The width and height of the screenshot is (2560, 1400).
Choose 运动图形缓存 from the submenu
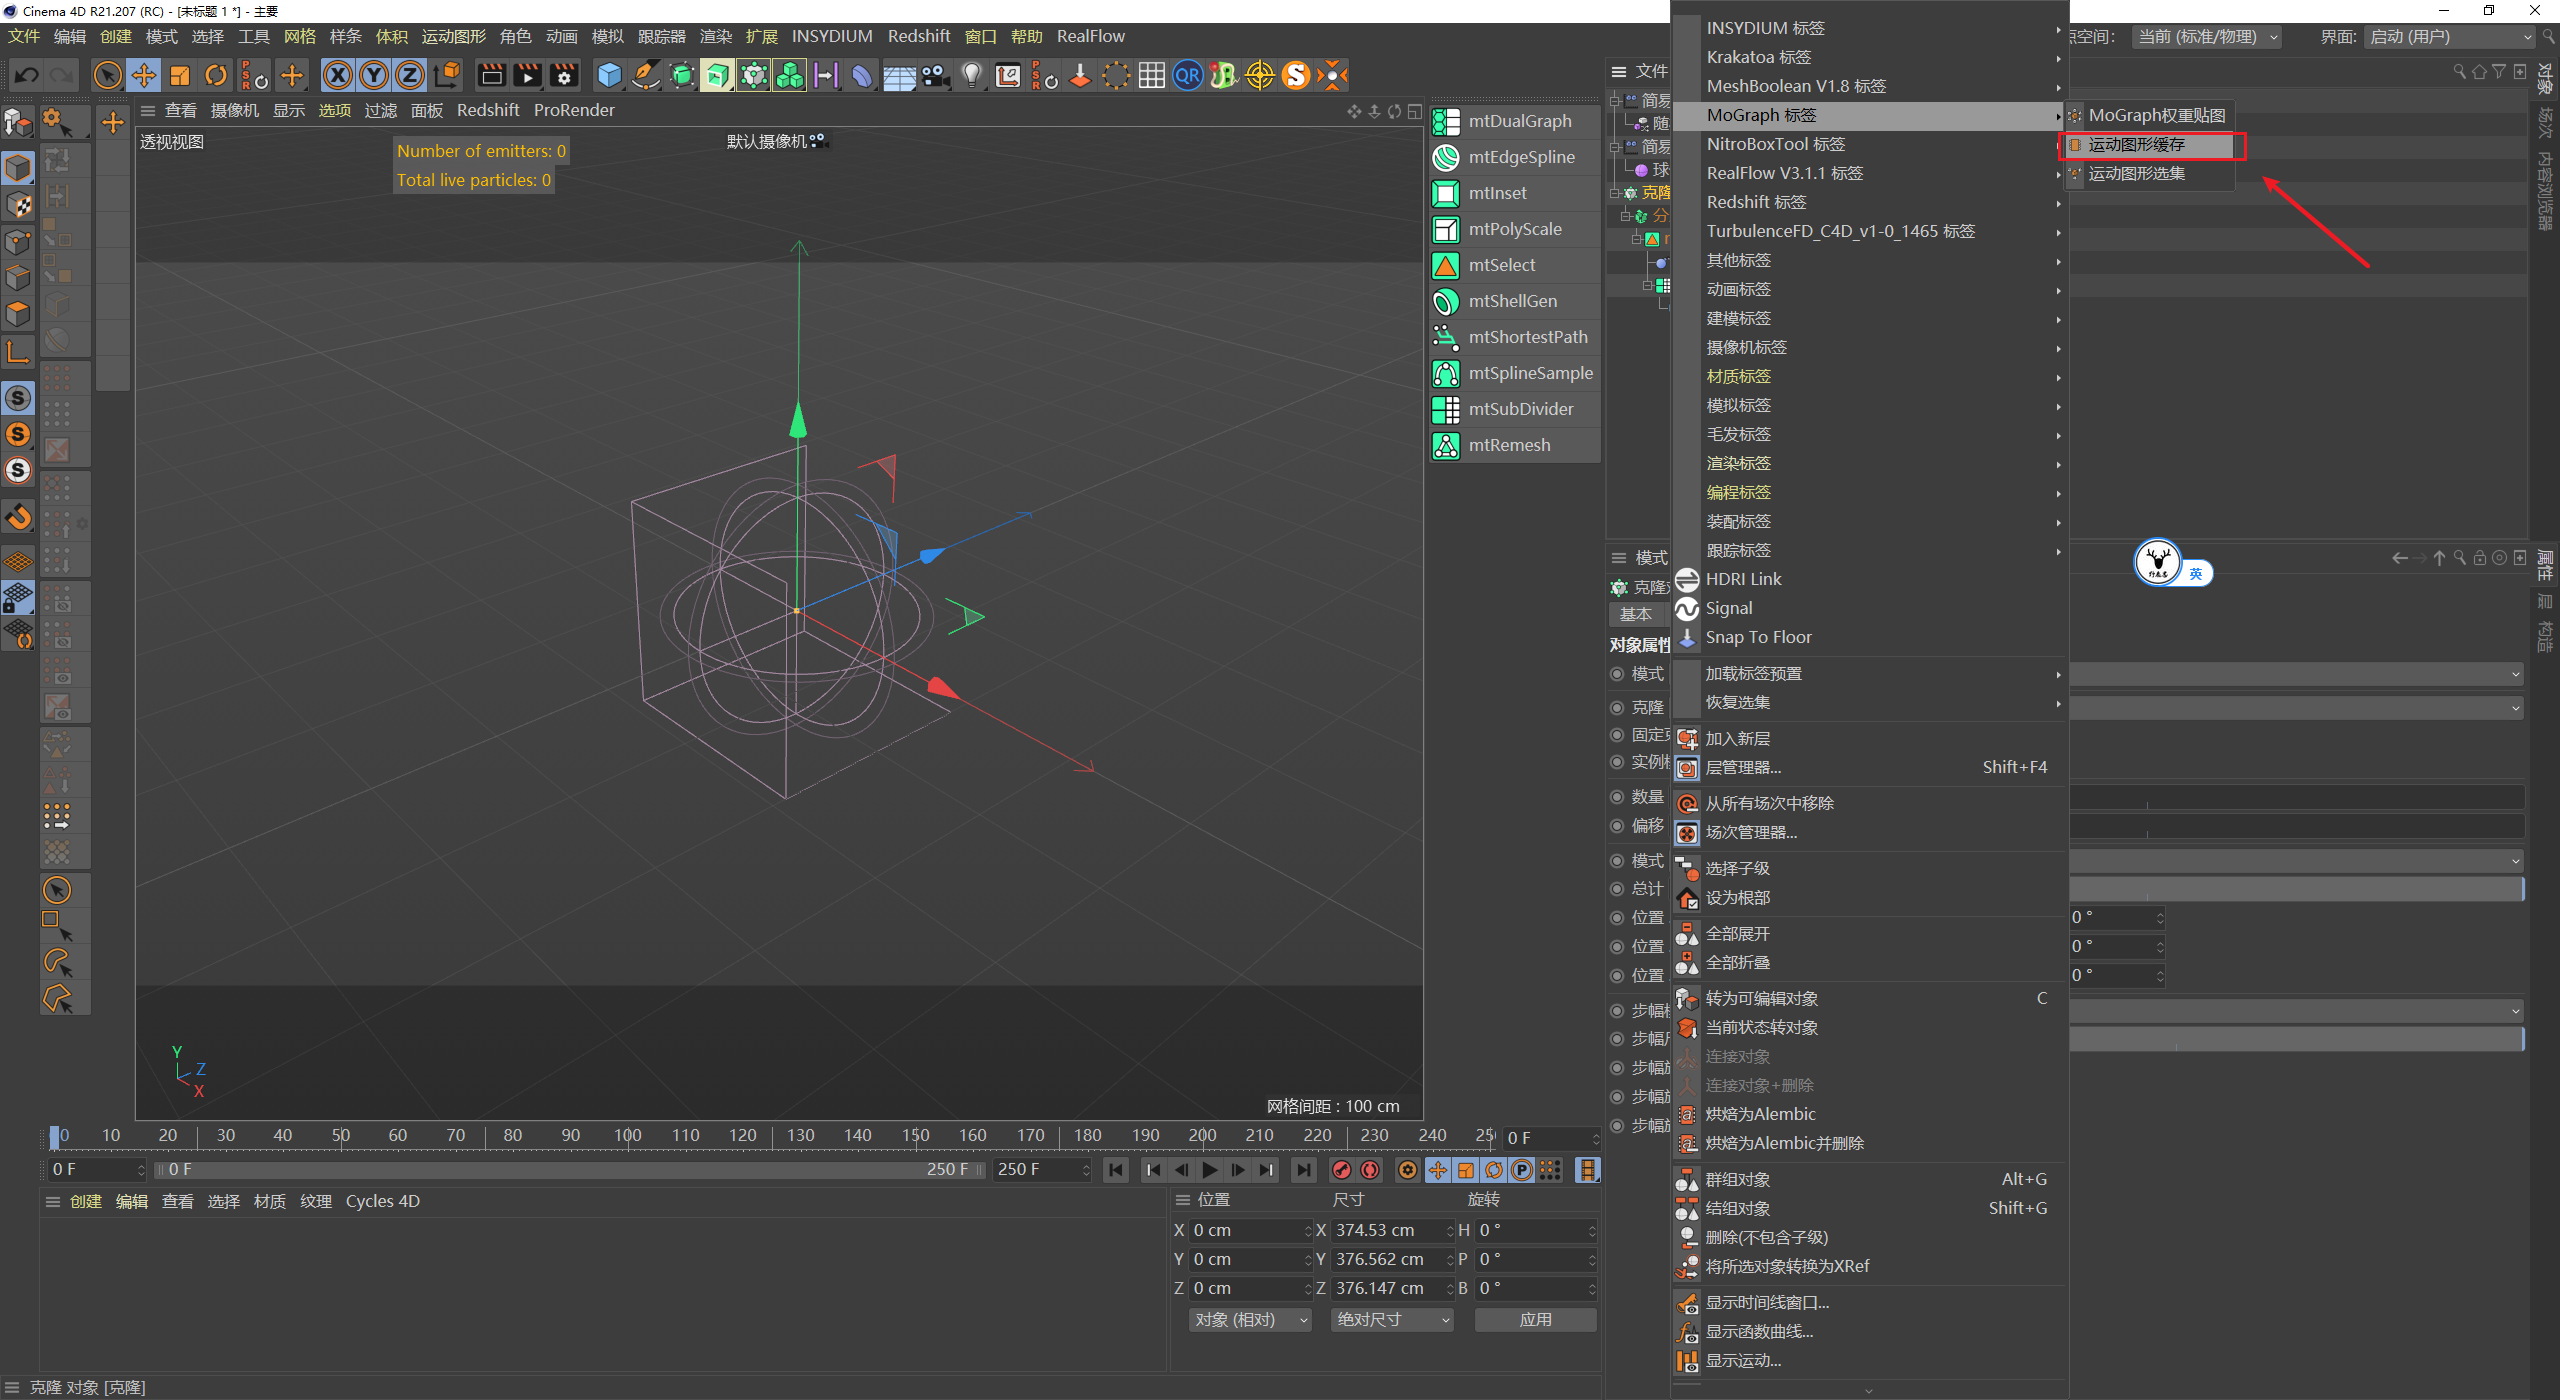pos(2137,145)
